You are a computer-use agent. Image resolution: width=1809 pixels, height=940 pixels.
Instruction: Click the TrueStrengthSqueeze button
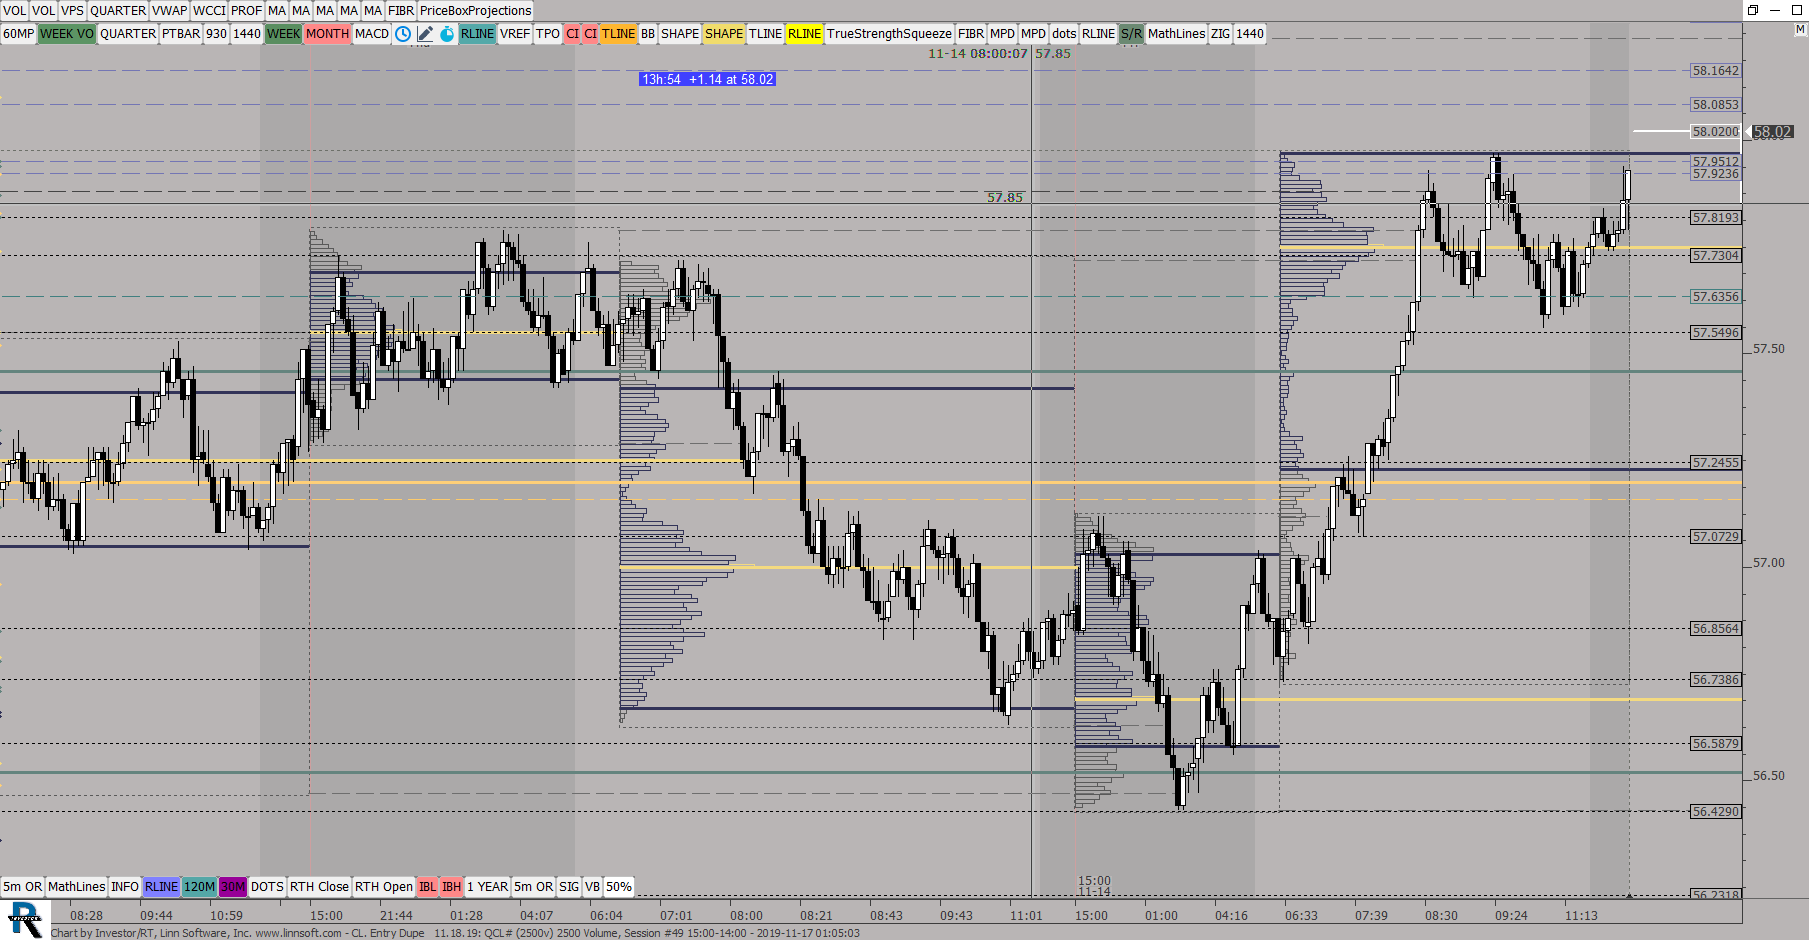tap(889, 34)
